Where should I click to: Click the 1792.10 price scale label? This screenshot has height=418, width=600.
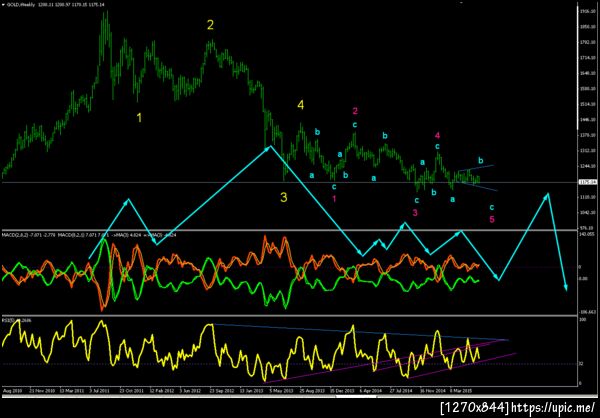pos(586,43)
